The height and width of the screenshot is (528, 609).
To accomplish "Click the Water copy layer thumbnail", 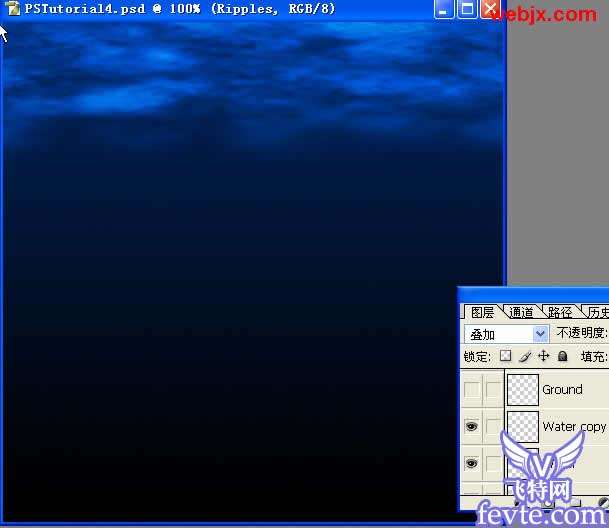I will (x=523, y=426).
